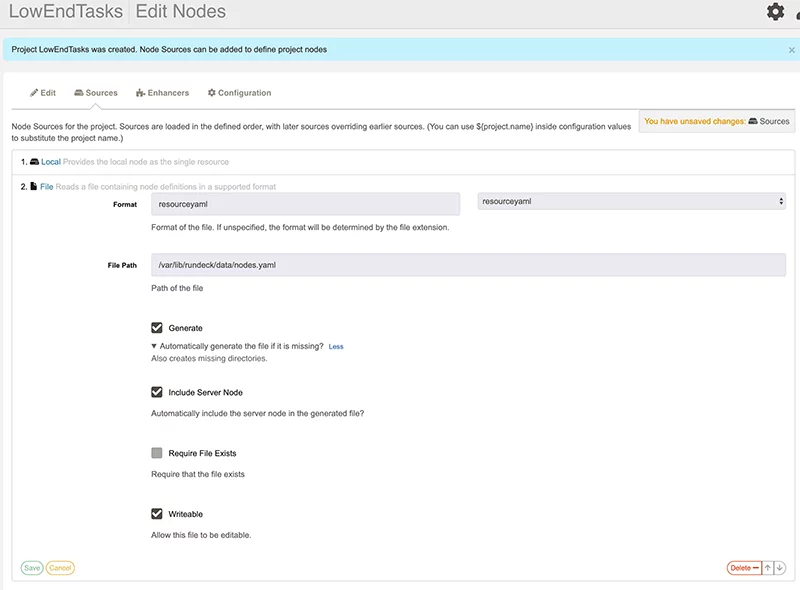Click the File node source link
800x590 pixels.
point(46,187)
